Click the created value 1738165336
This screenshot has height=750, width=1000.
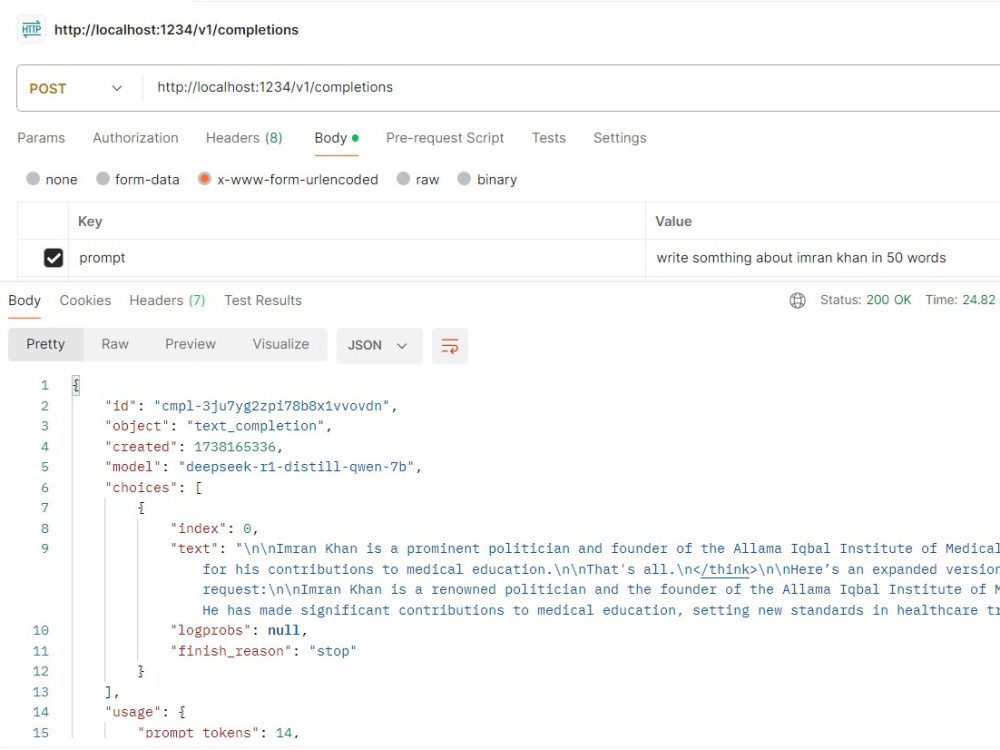[x=235, y=446]
